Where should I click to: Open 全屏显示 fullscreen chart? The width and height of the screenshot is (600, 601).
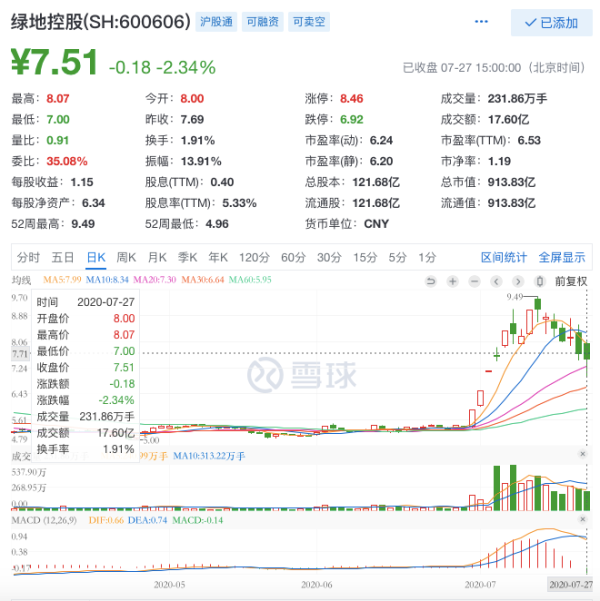[x=562, y=258]
